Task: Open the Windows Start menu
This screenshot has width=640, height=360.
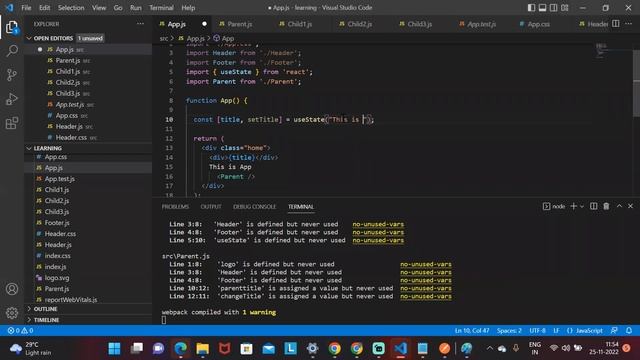Action: point(114,349)
